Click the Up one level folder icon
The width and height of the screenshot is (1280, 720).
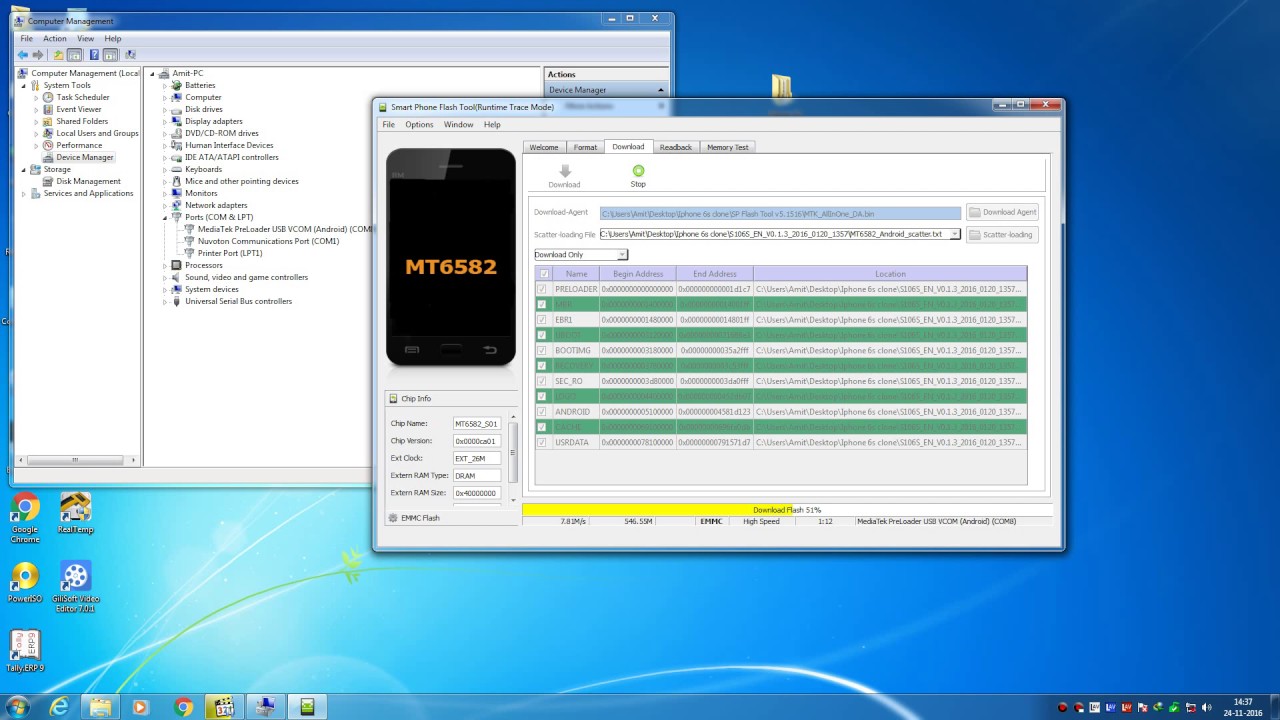(x=58, y=55)
